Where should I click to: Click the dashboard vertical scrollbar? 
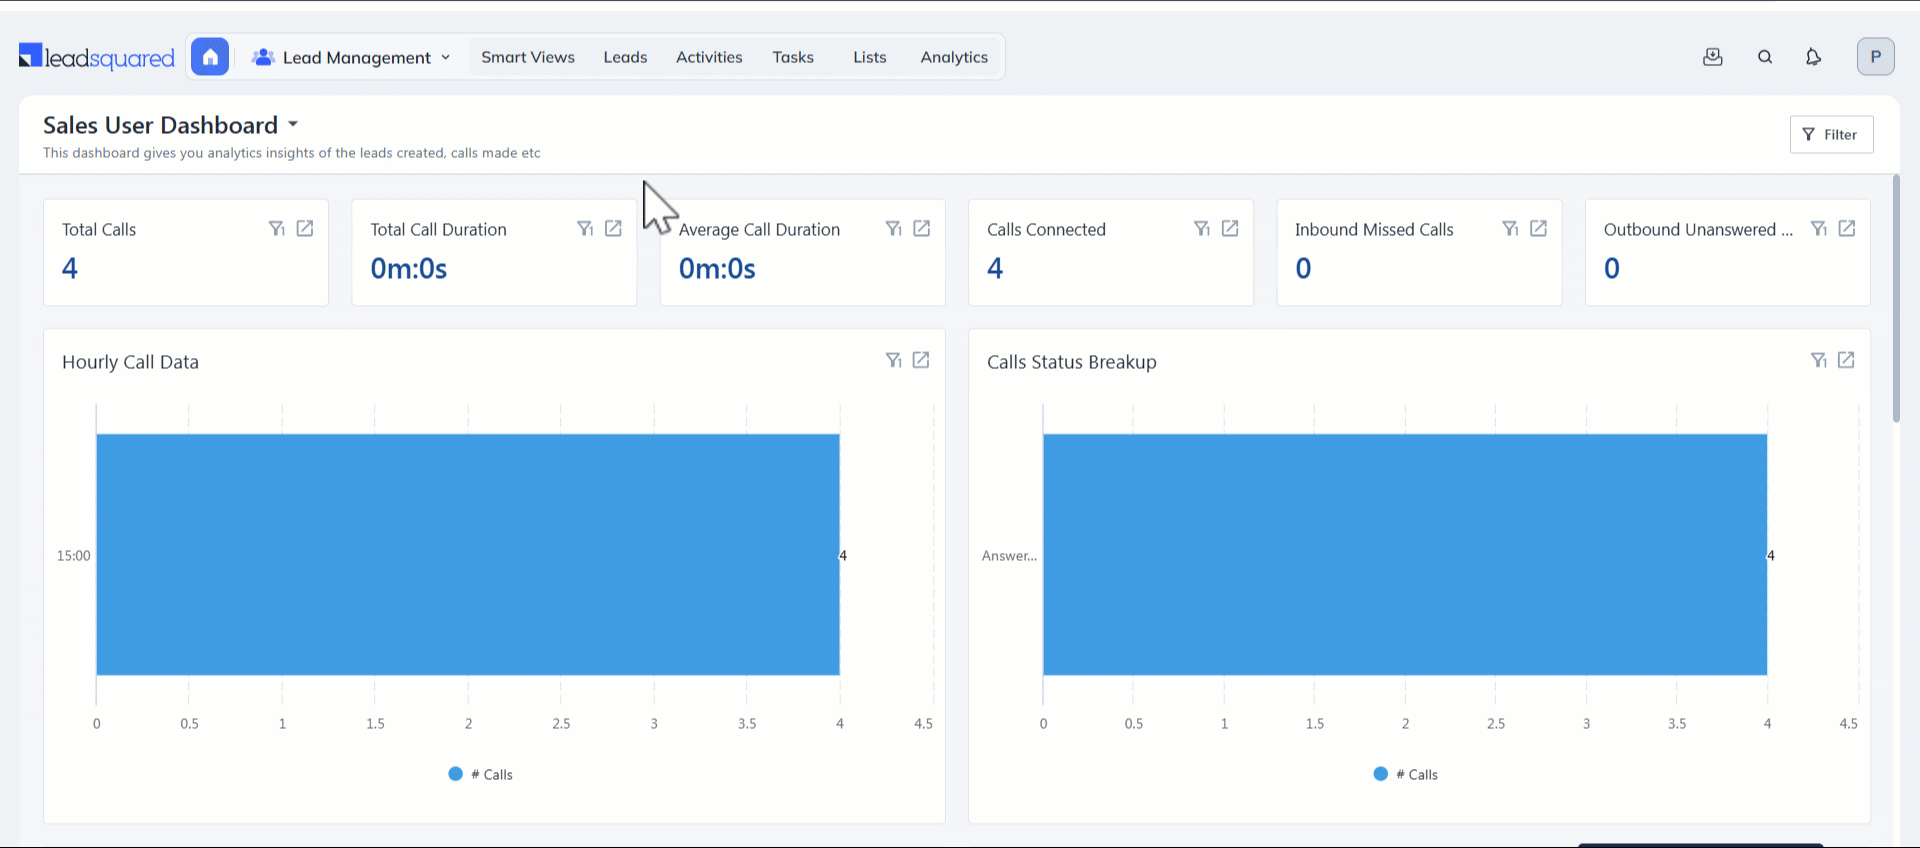click(1895, 298)
